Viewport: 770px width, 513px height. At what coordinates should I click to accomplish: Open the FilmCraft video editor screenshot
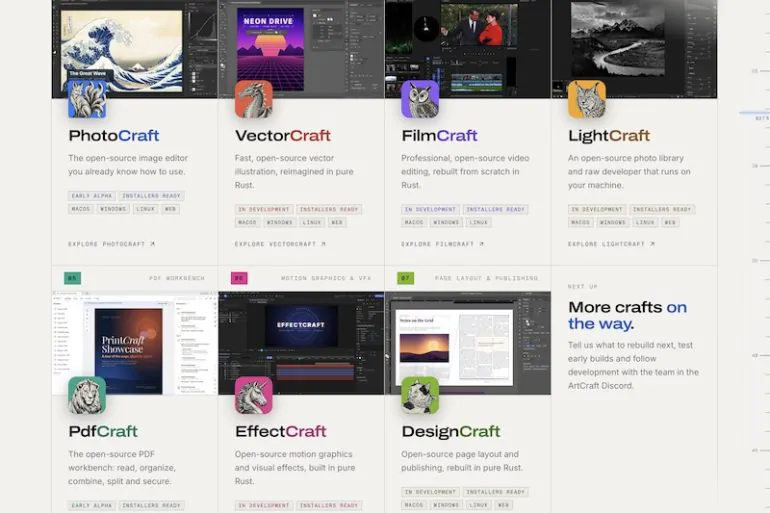click(468, 49)
